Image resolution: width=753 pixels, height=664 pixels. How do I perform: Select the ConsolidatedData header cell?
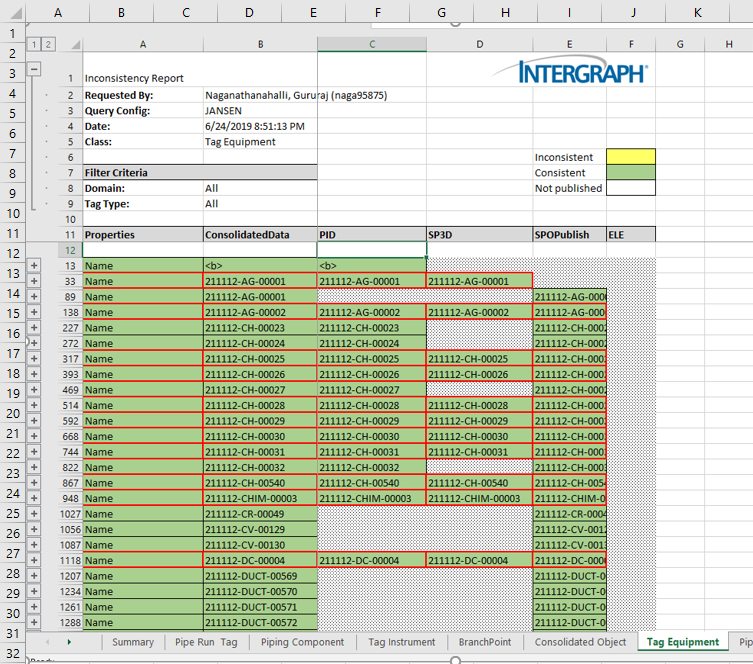pyautogui.click(x=260, y=234)
